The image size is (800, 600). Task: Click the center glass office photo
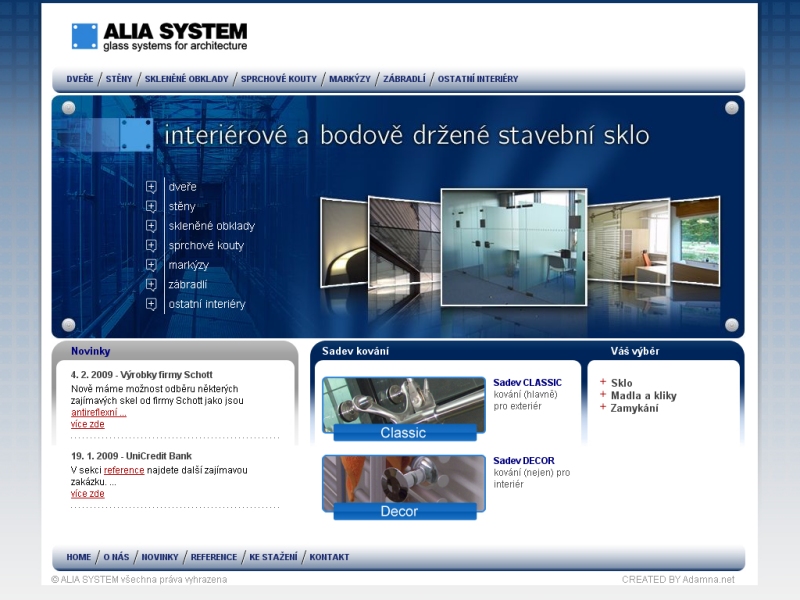(514, 247)
